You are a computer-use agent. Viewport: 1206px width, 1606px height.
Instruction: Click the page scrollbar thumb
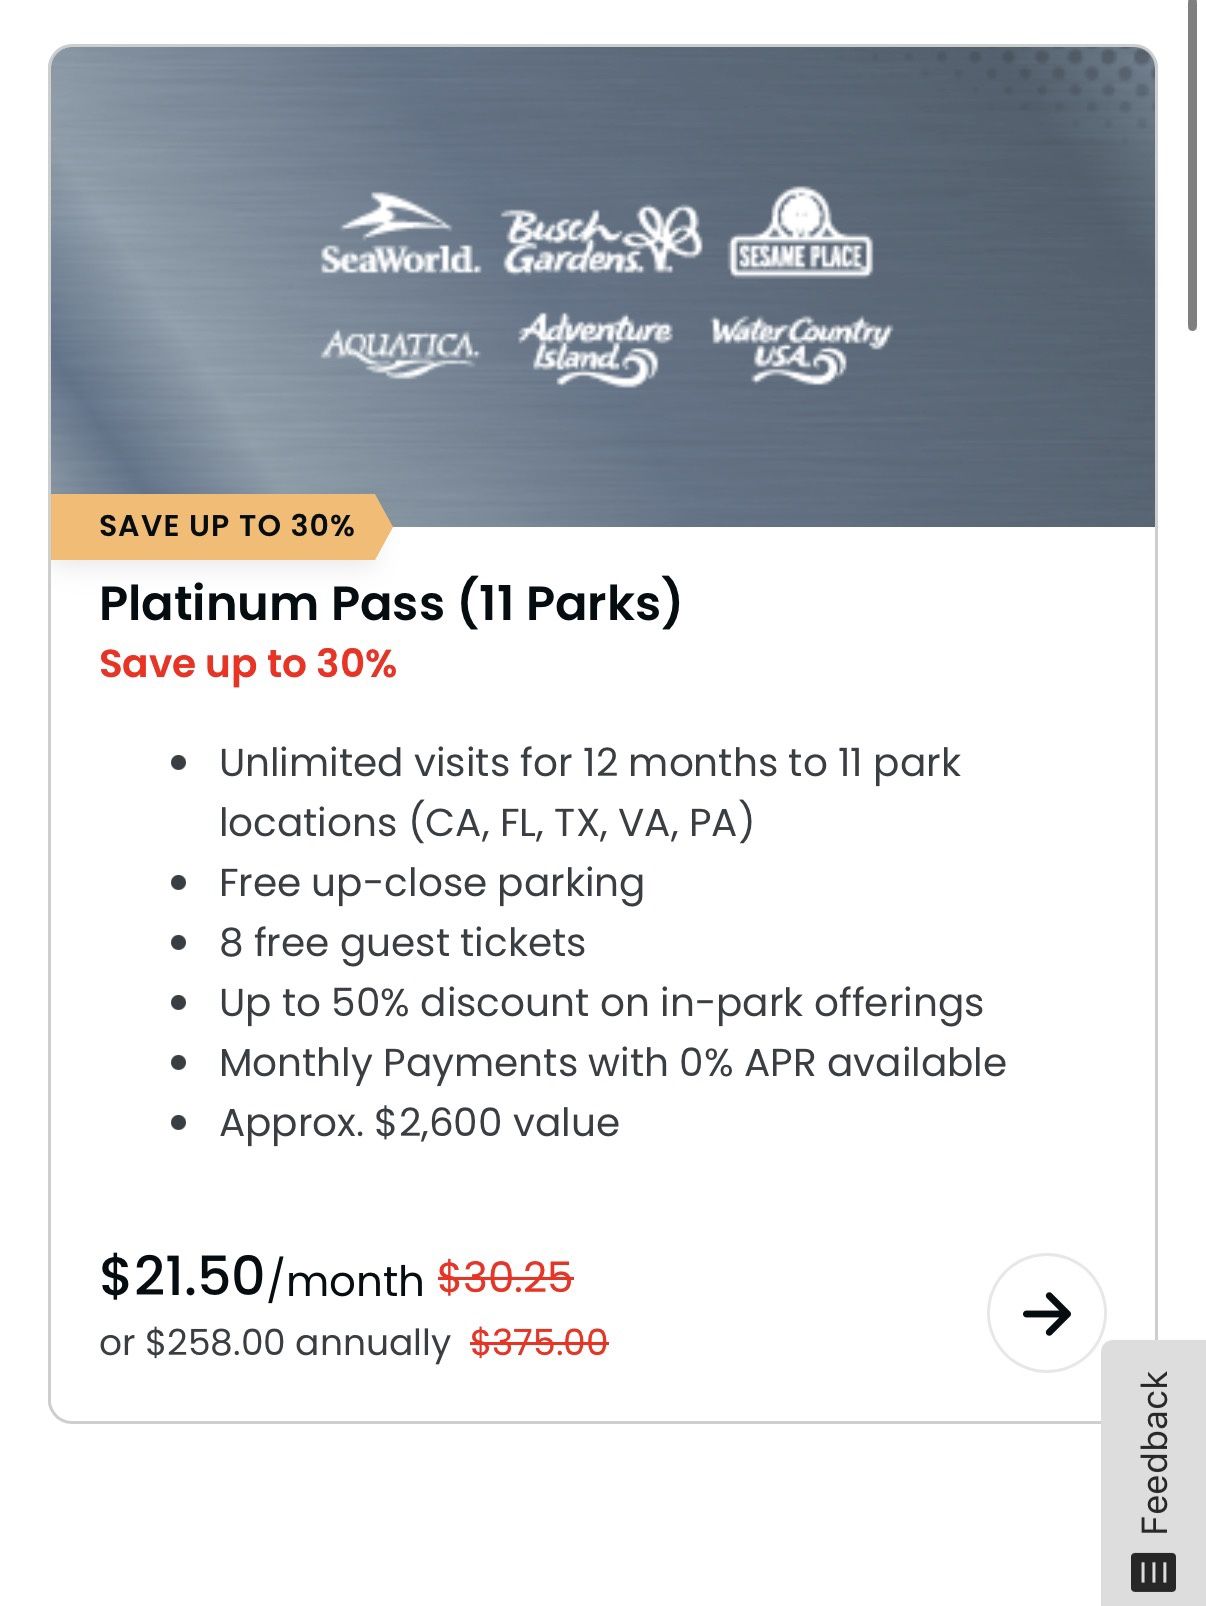[1192, 165]
